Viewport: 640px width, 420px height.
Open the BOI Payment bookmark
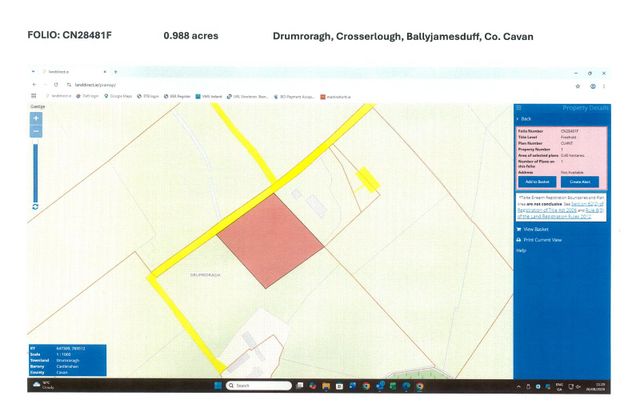(x=294, y=97)
